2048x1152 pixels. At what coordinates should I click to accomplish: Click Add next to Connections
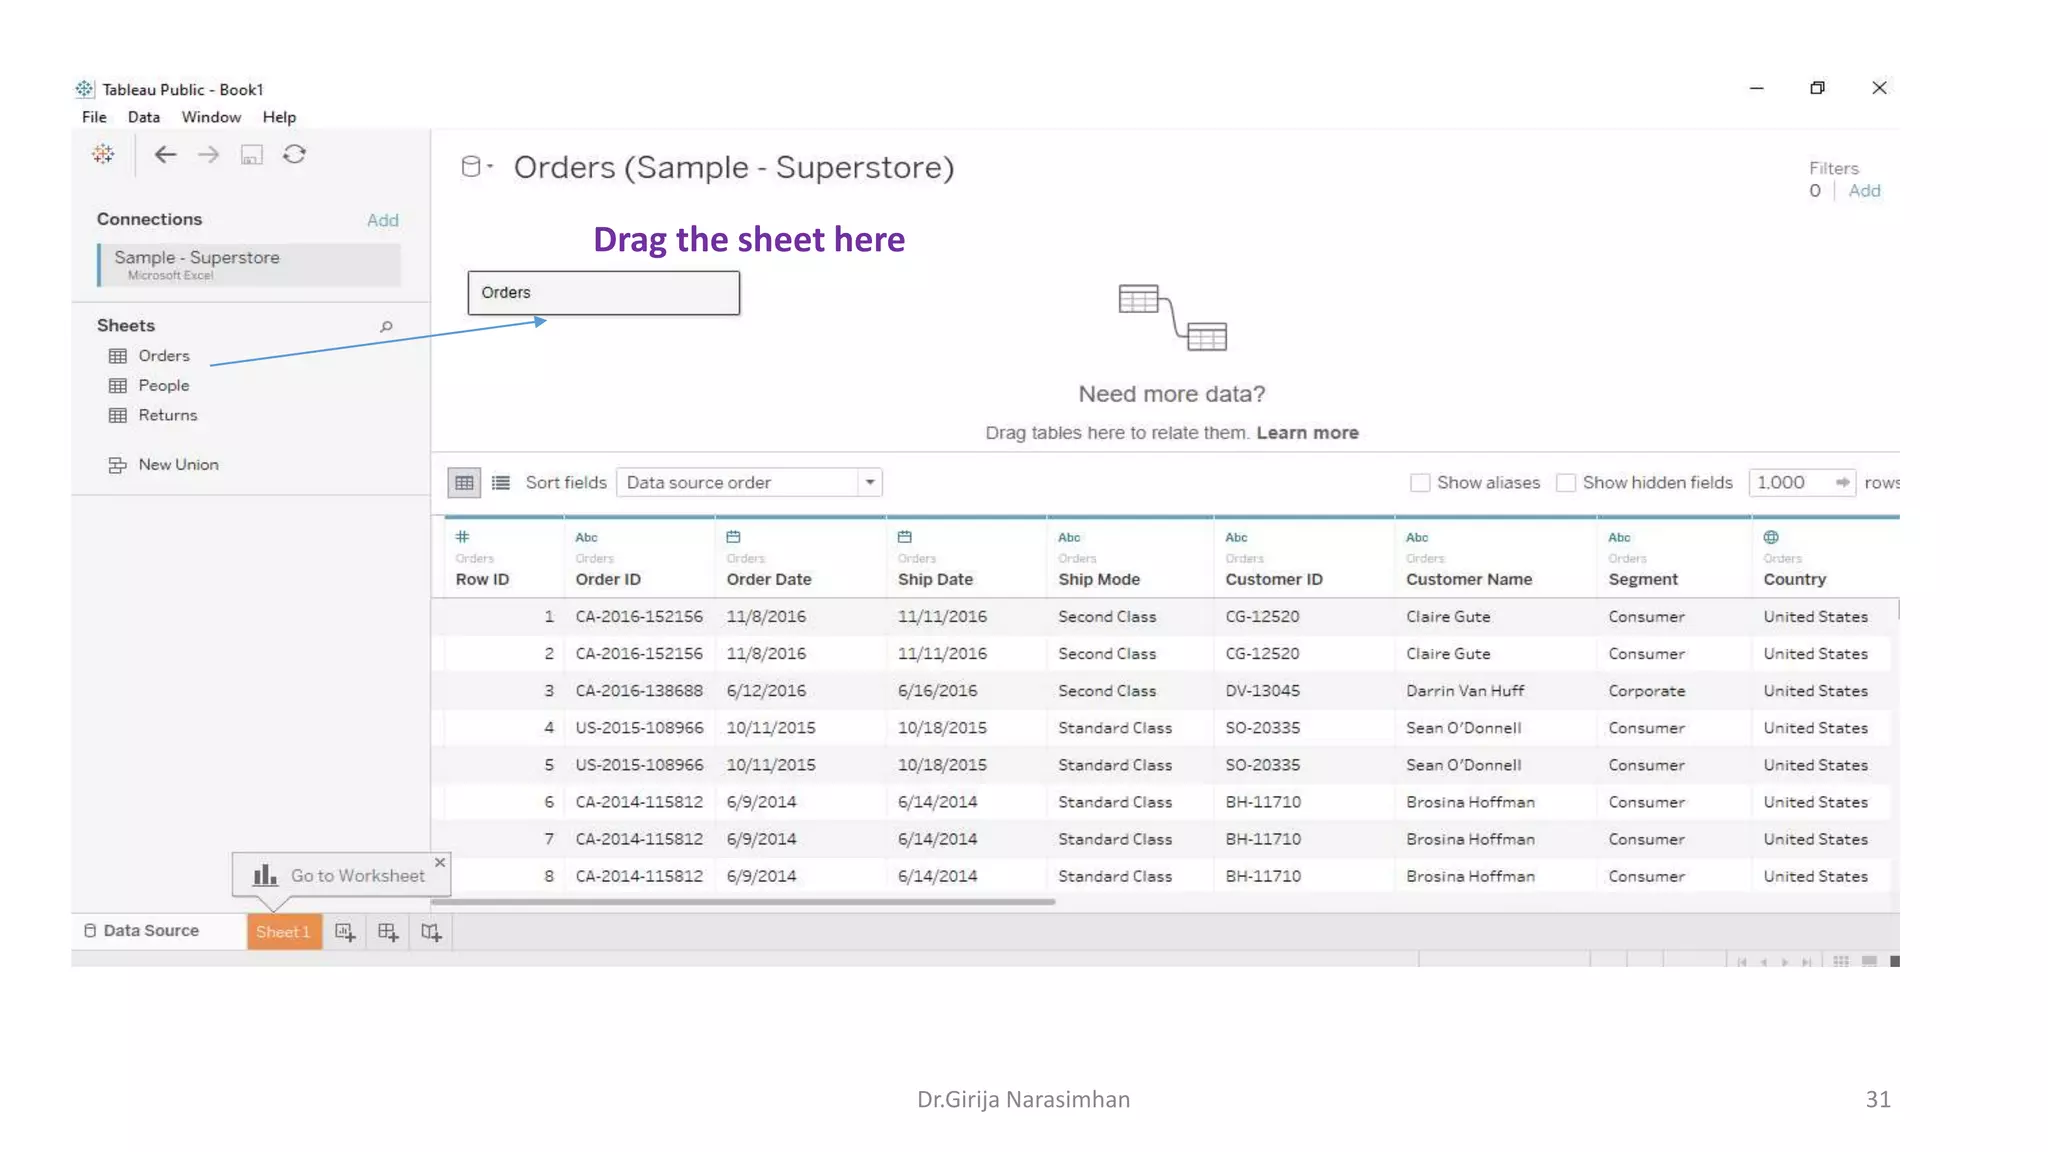(x=382, y=220)
